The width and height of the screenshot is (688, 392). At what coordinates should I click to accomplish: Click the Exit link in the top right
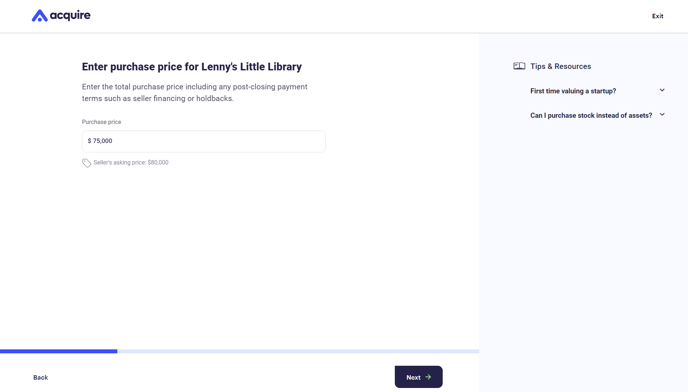[x=657, y=16]
